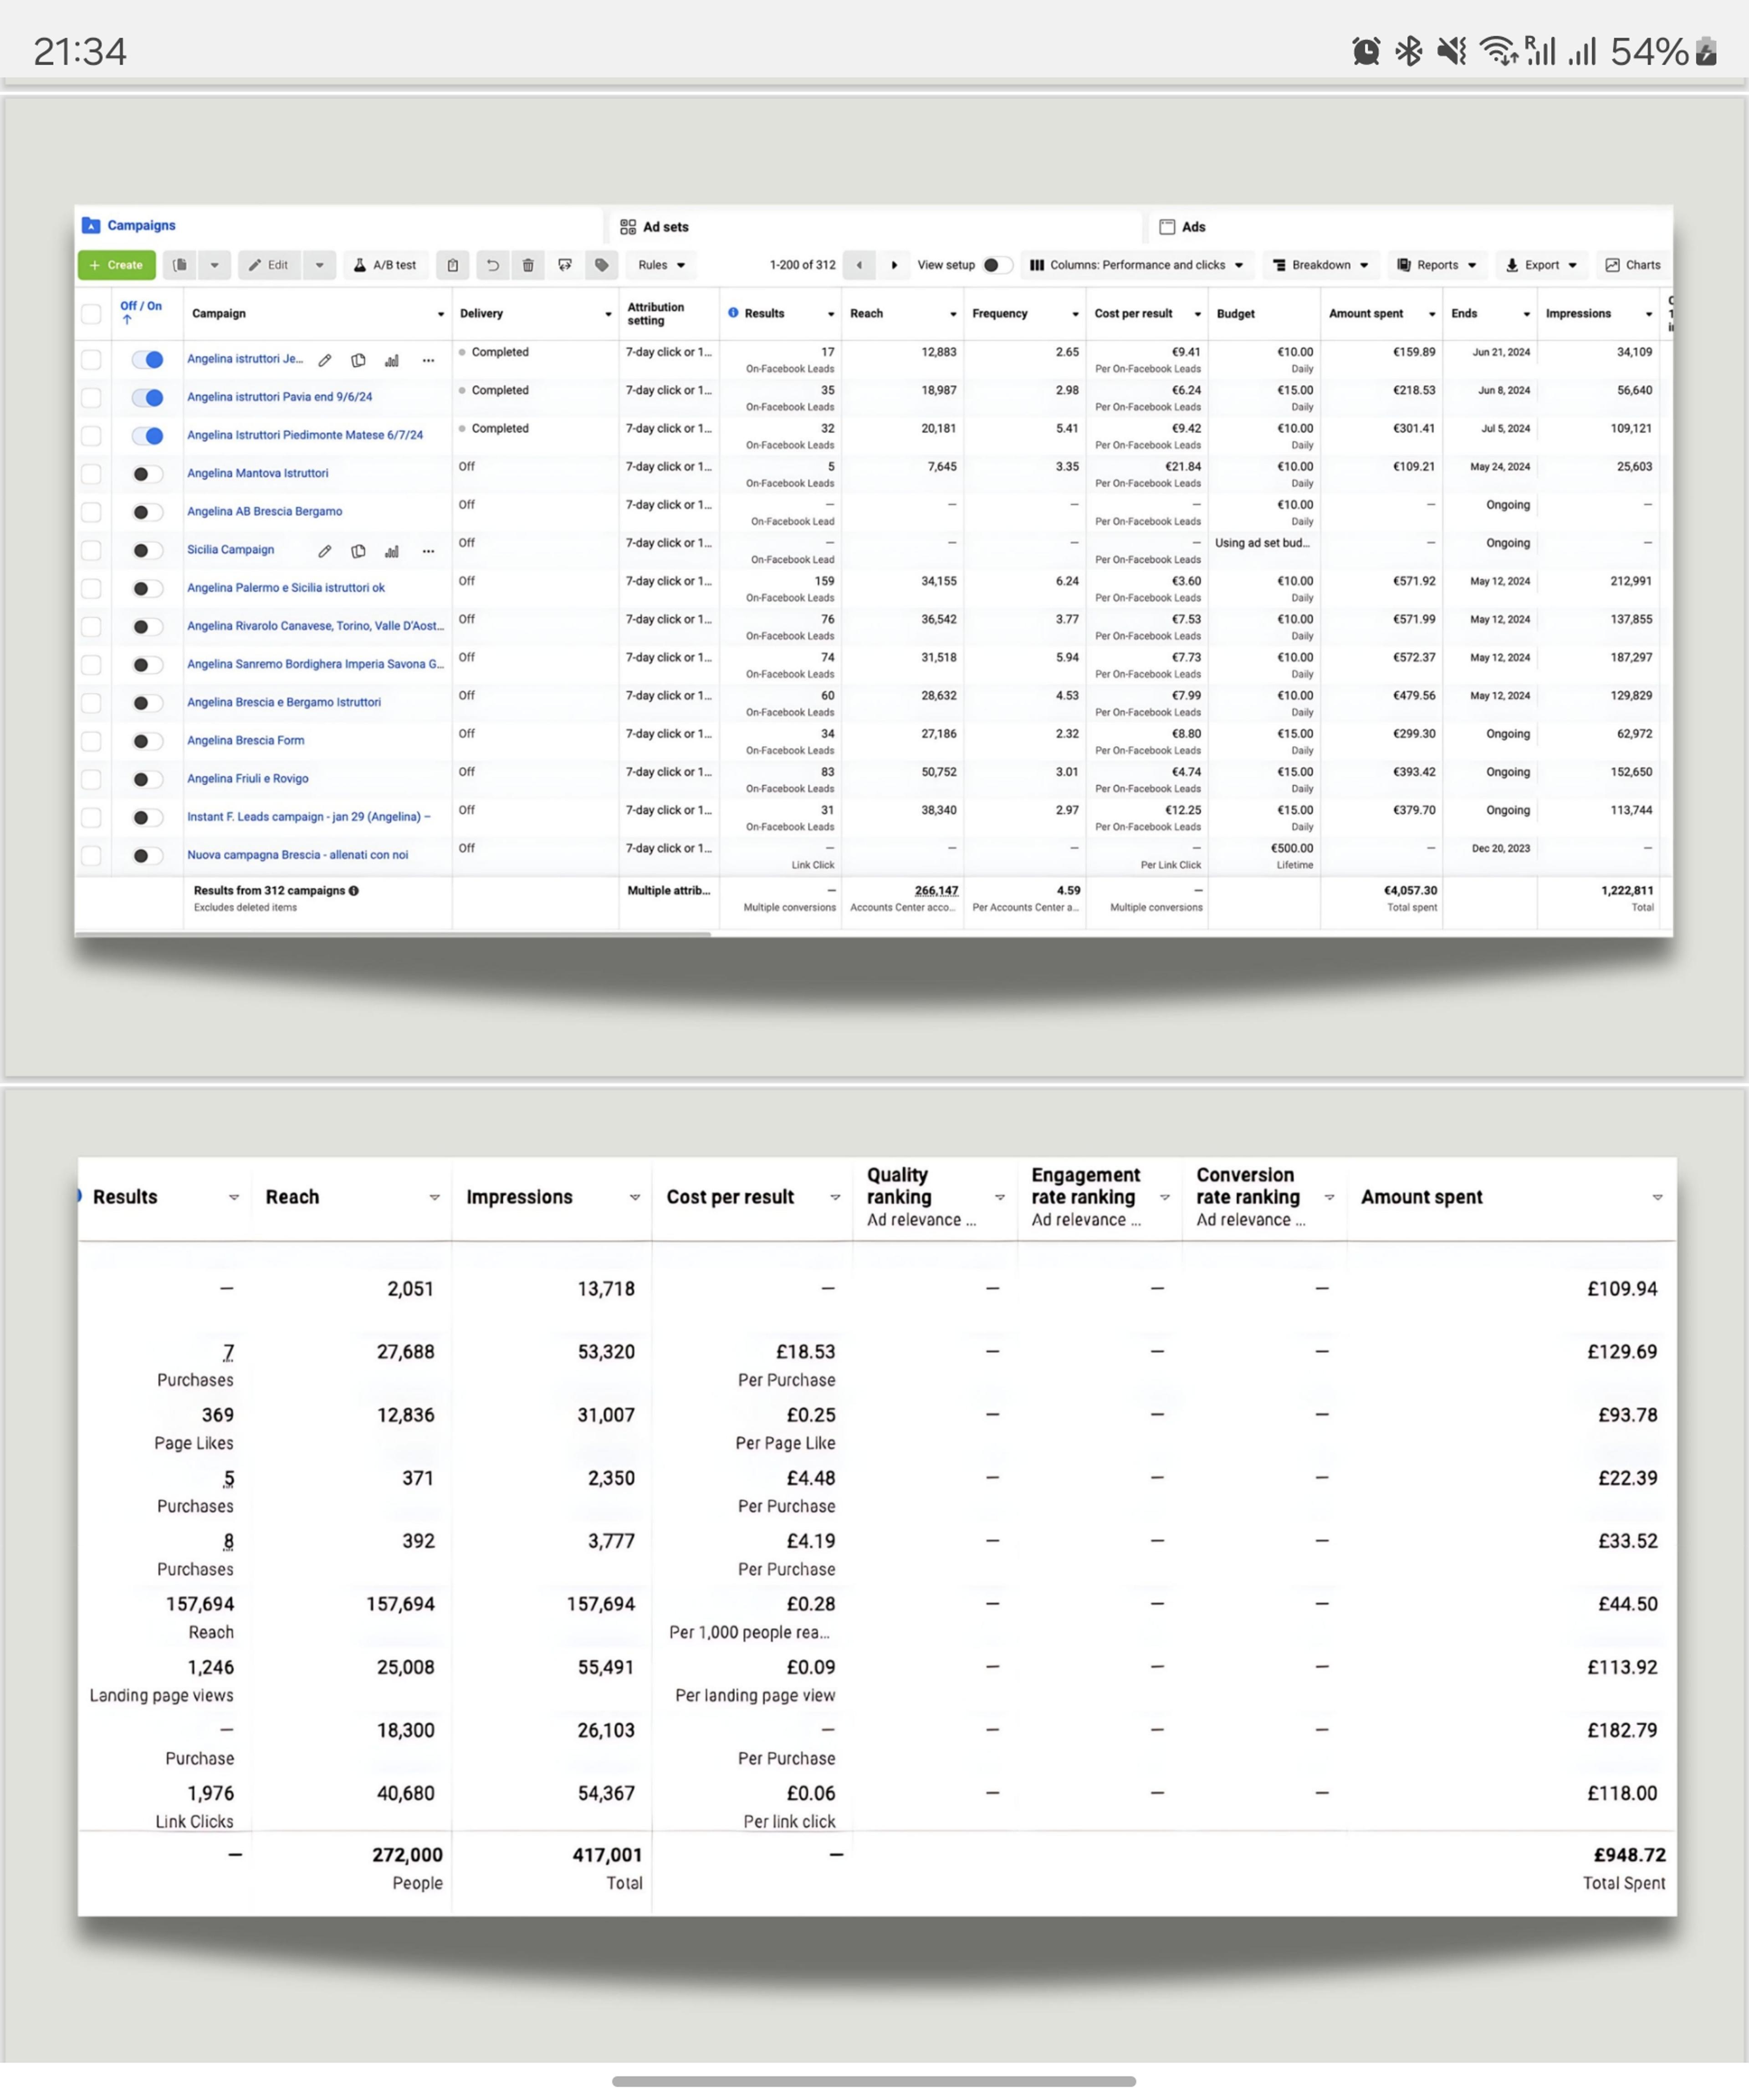1749x2100 pixels.
Task: Expand the Breakdown dropdown
Action: click(1320, 265)
